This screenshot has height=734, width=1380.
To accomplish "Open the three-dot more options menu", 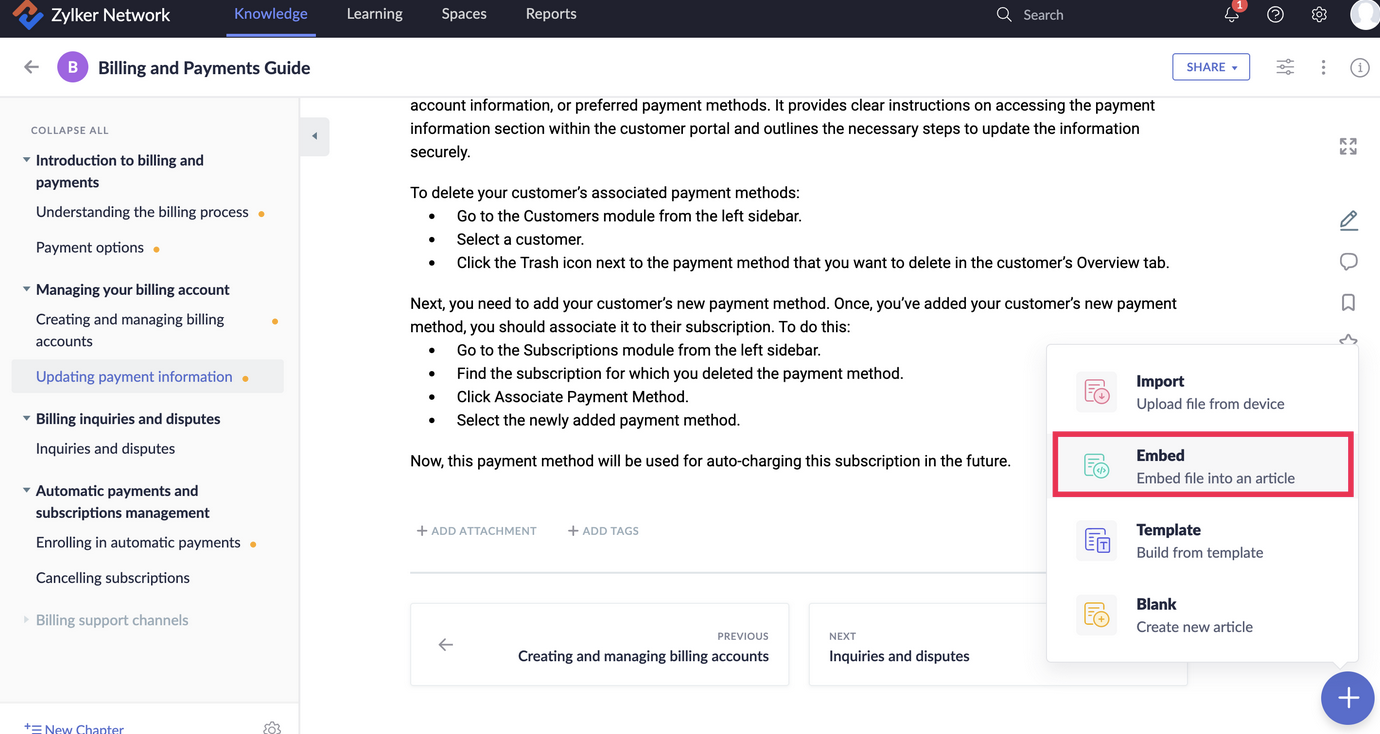I will pos(1323,67).
